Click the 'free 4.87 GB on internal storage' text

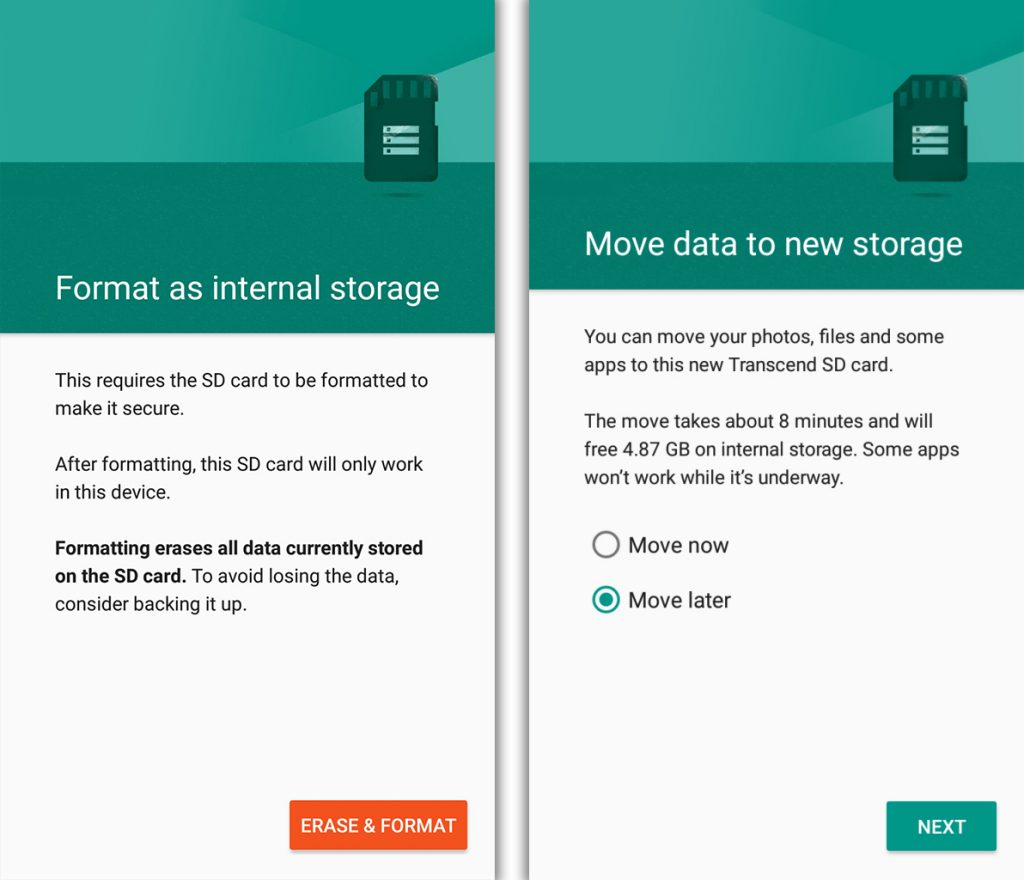(720, 449)
